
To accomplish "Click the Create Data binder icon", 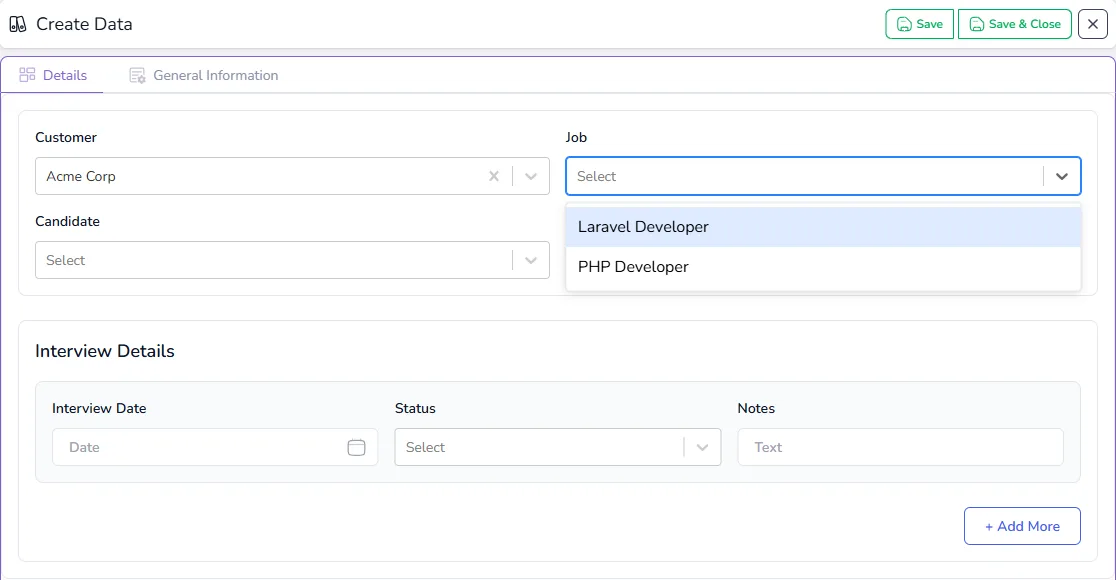I will [x=18, y=24].
